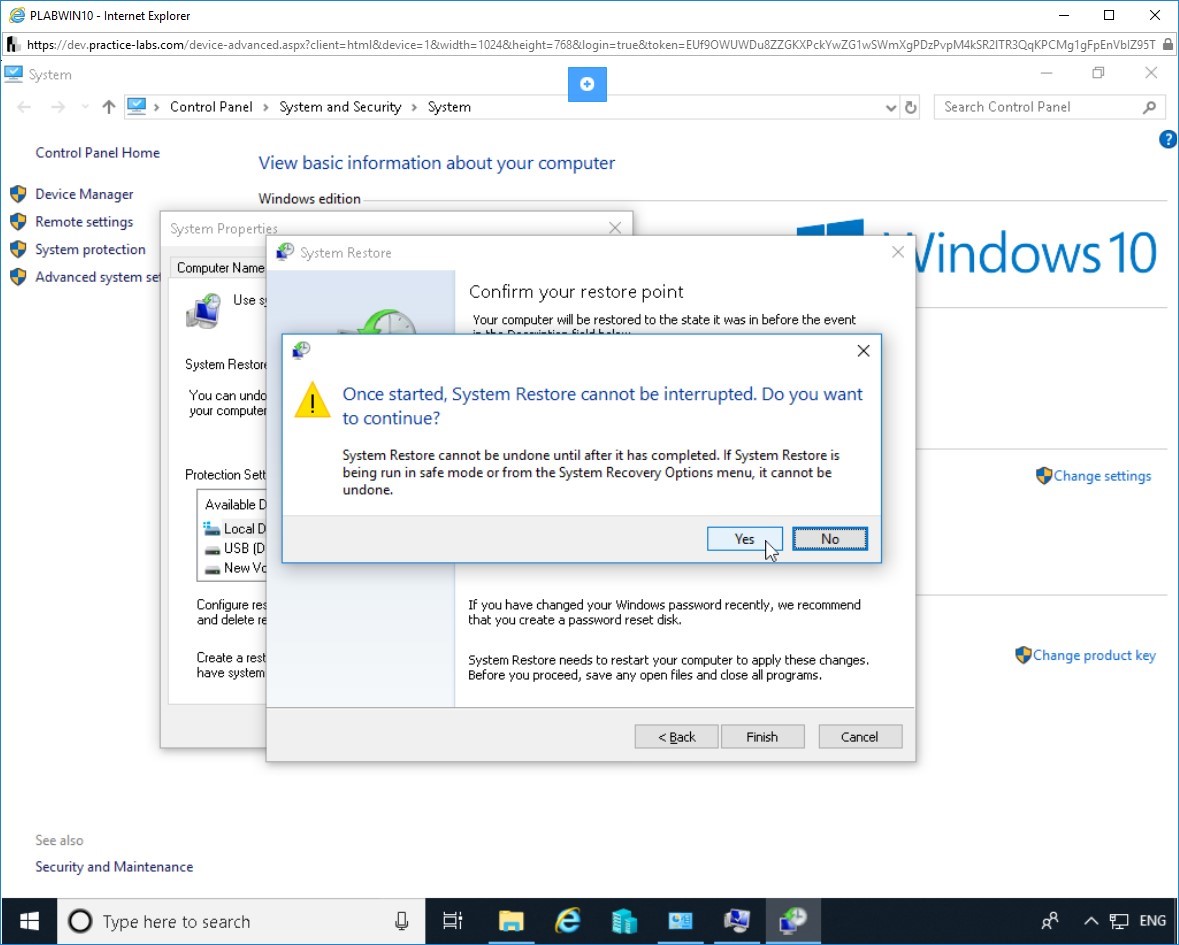
Task: Open Remote settings link
Action: pos(84,222)
